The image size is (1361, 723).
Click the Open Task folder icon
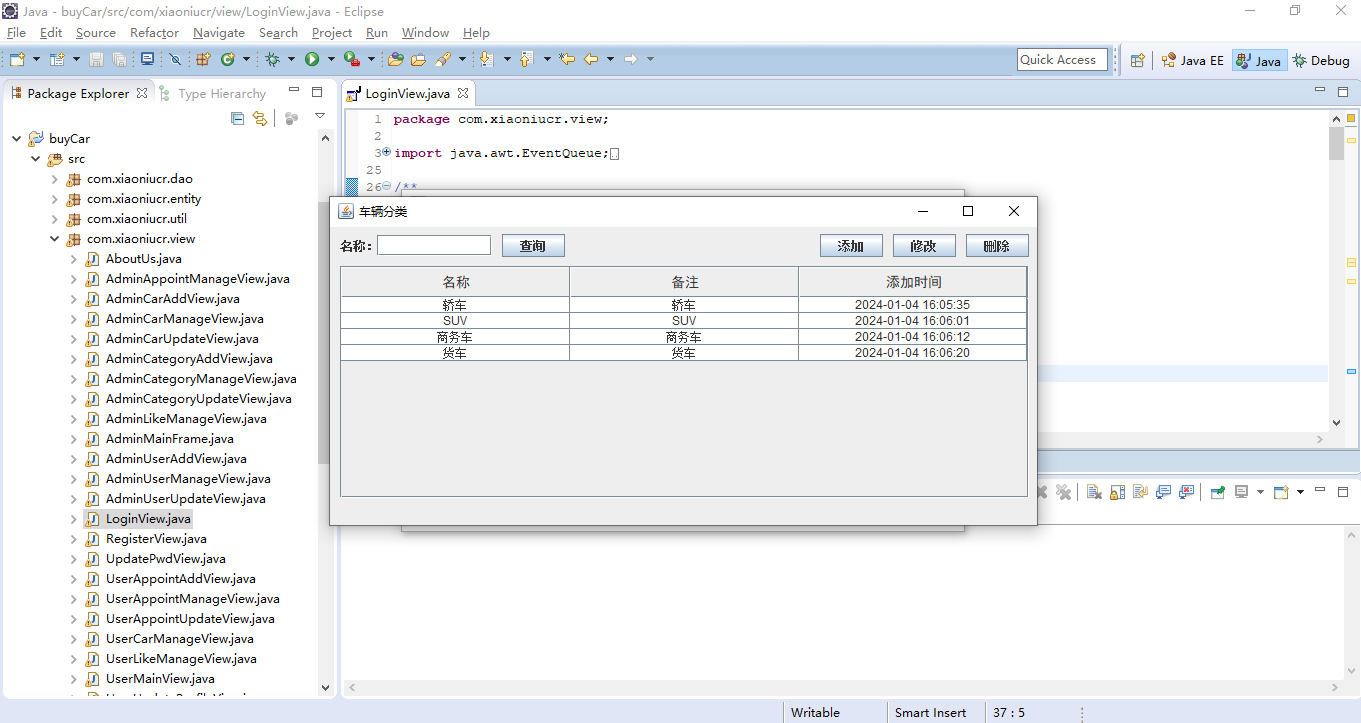click(x=418, y=59)
